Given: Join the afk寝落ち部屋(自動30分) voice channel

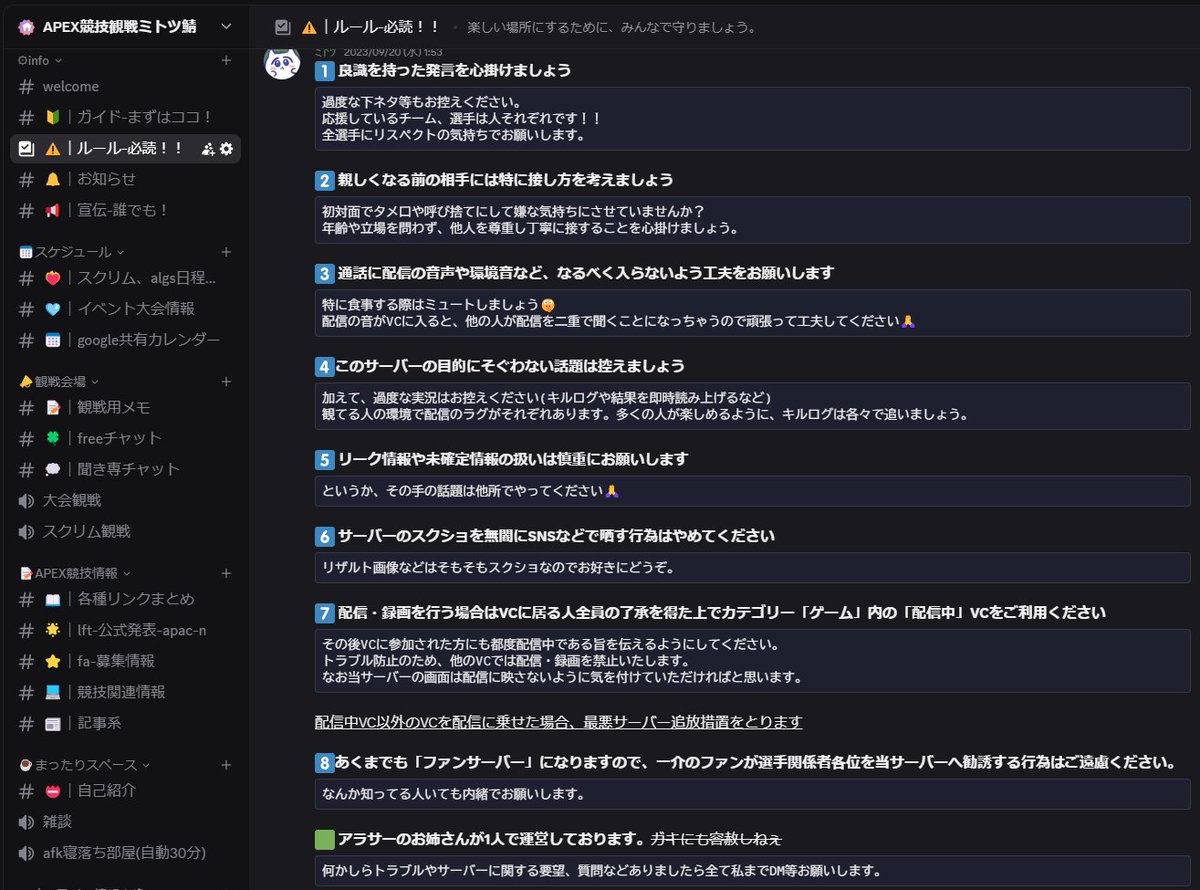Looking at the screenshot, I should pos(125,852).
